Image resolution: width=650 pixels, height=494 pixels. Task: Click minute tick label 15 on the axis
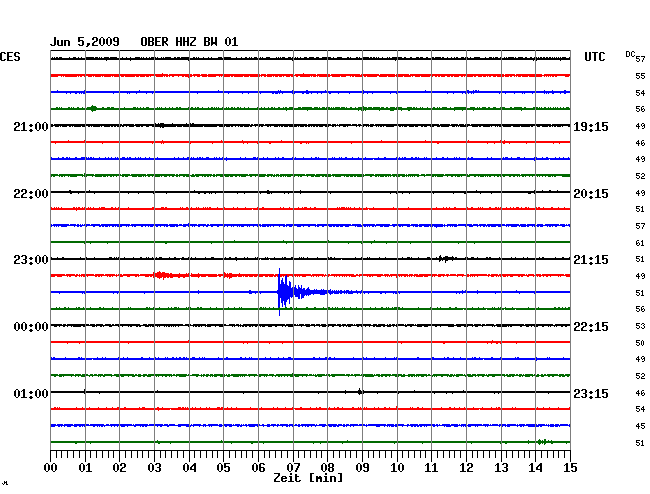[570, 467]
